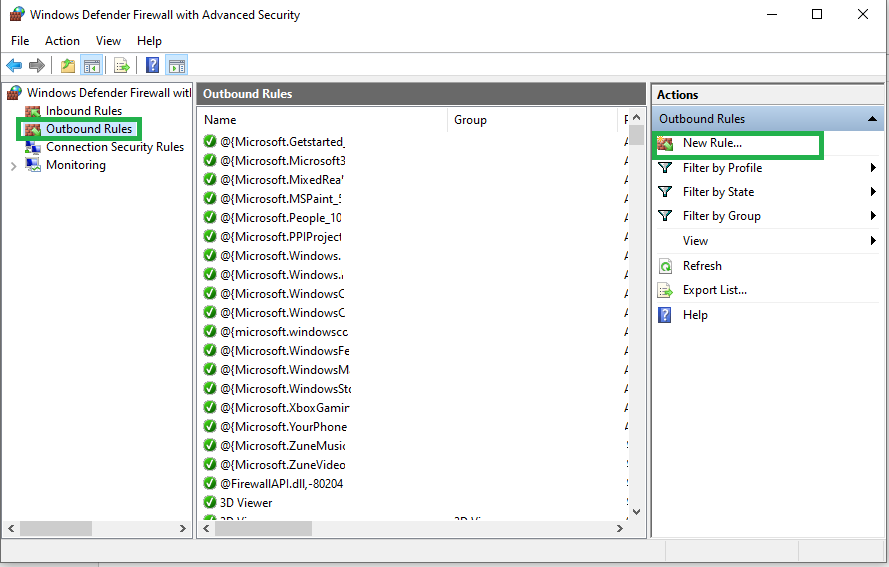Select the @{Microsoft.MixedRea rule row
889x567 pixels.
point(282,180)
